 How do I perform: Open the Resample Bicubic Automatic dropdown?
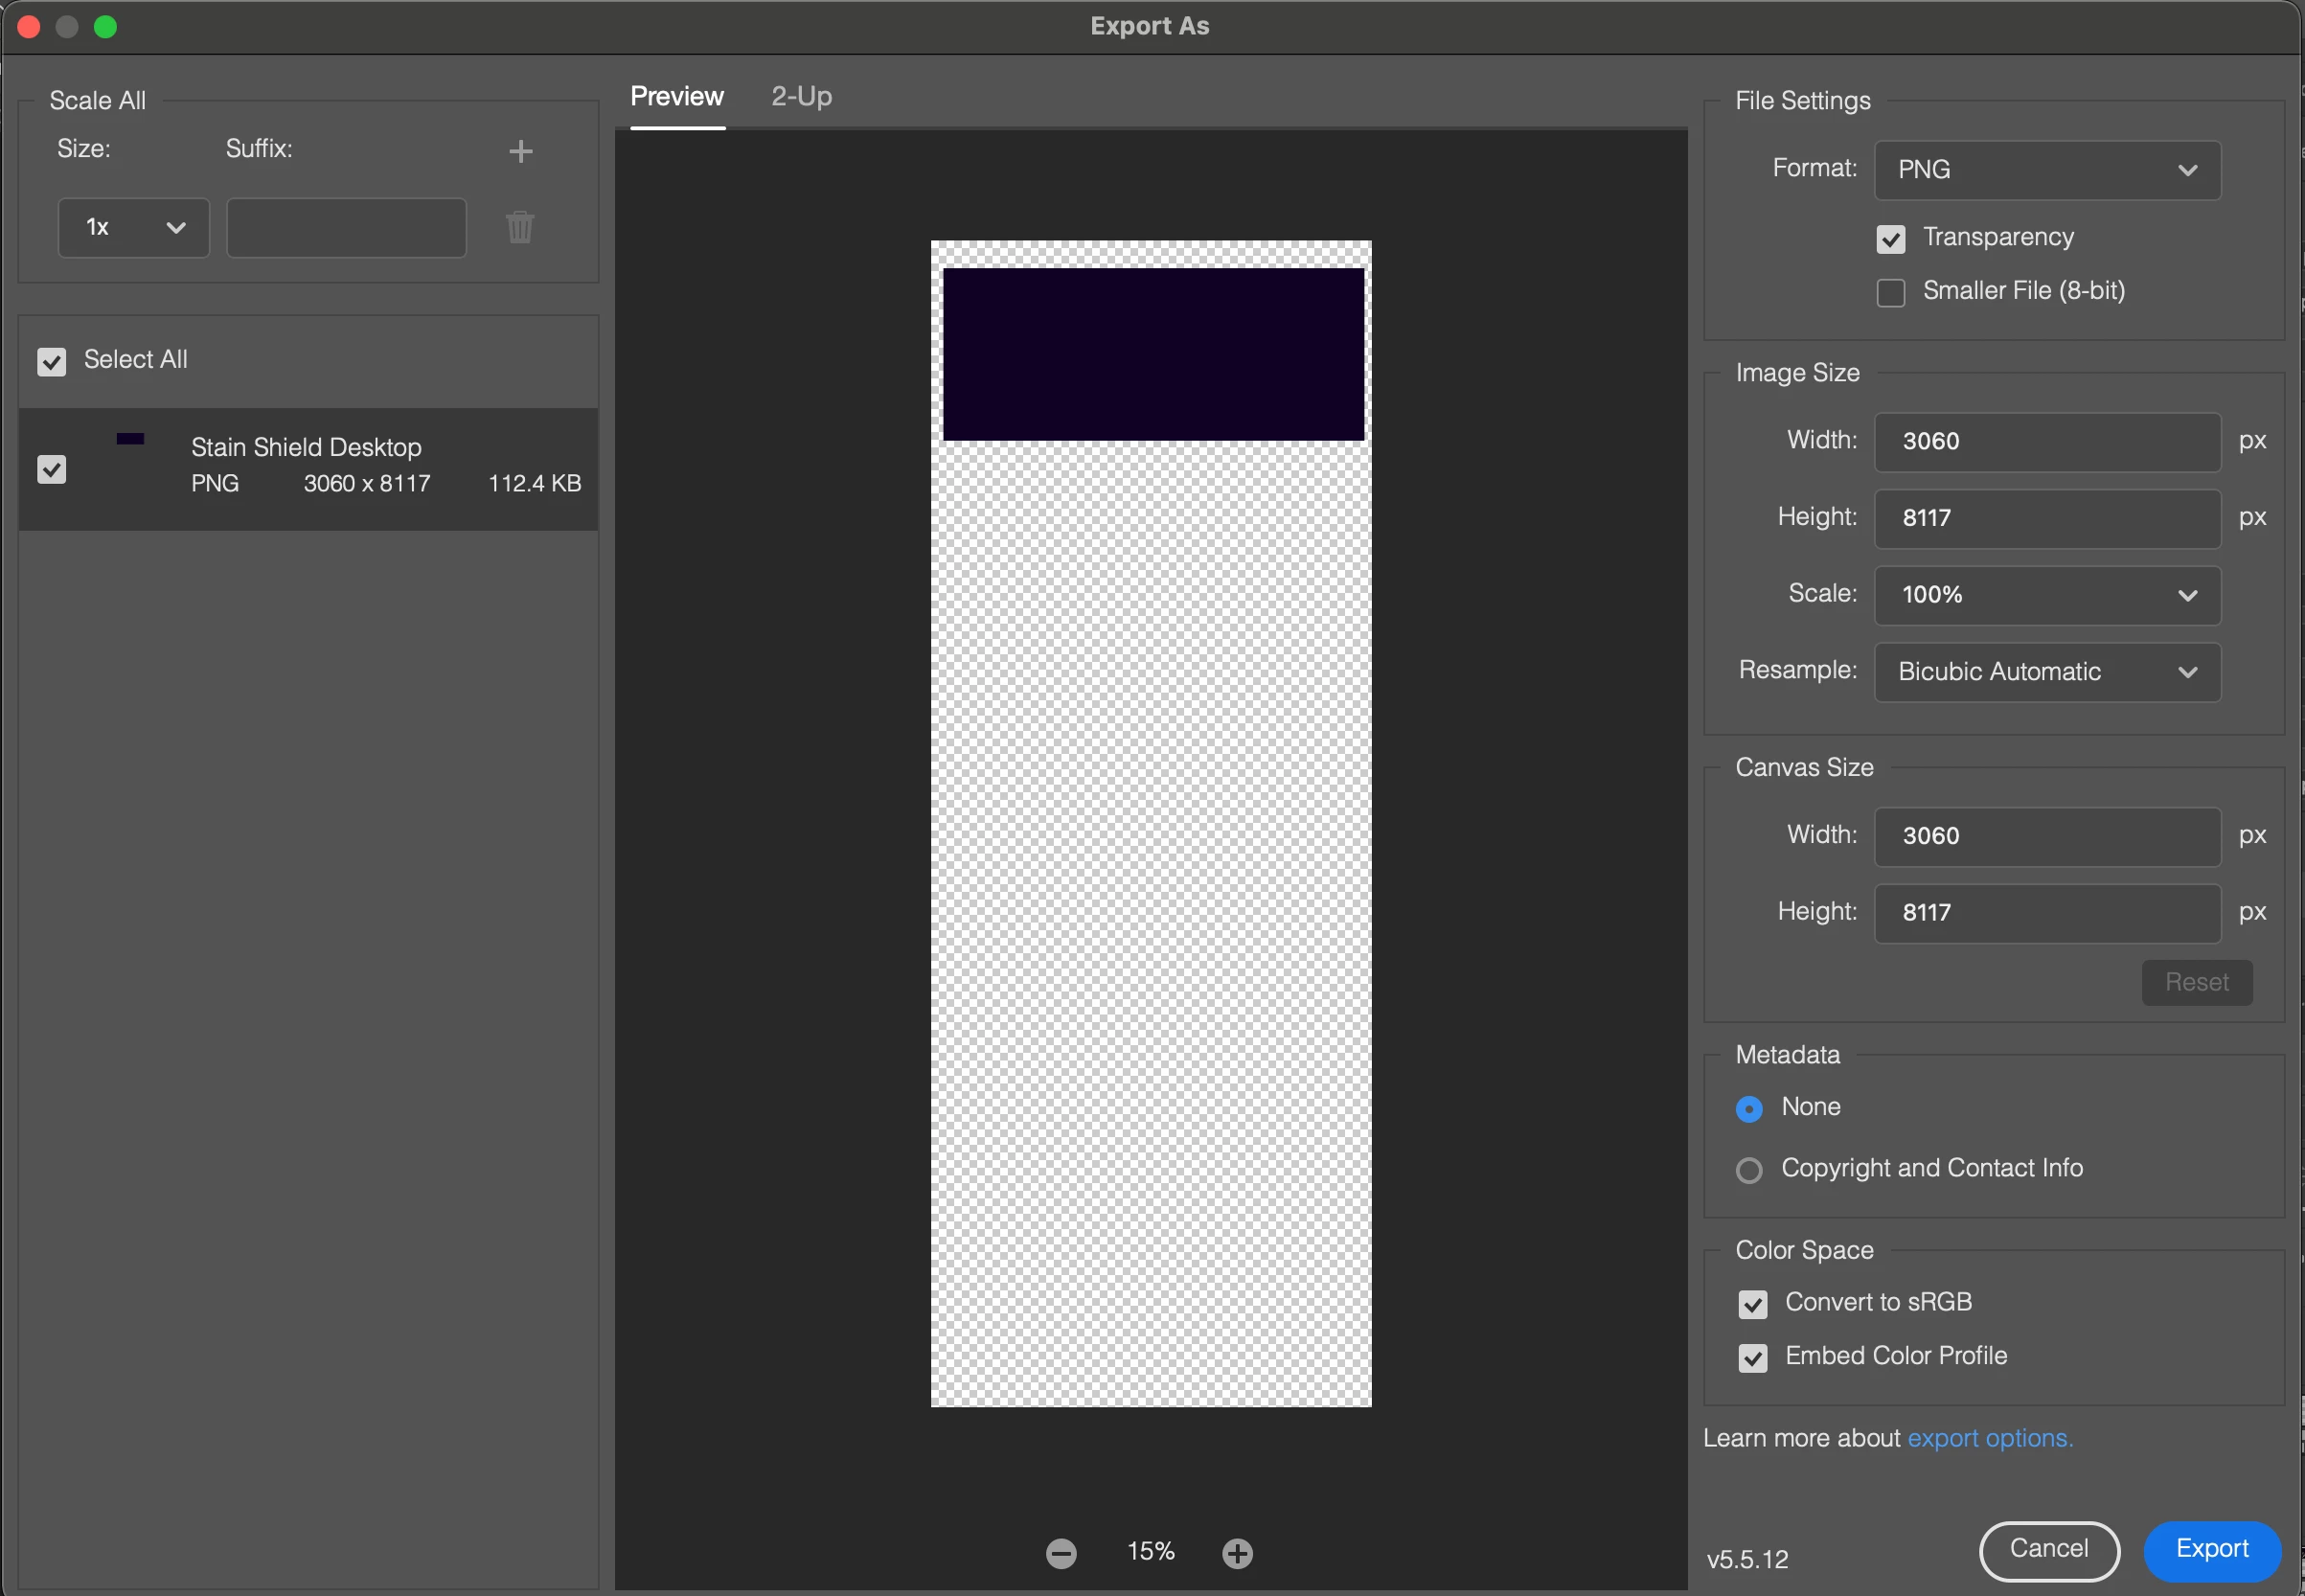pyautogui.click(x=2046, y=672)
